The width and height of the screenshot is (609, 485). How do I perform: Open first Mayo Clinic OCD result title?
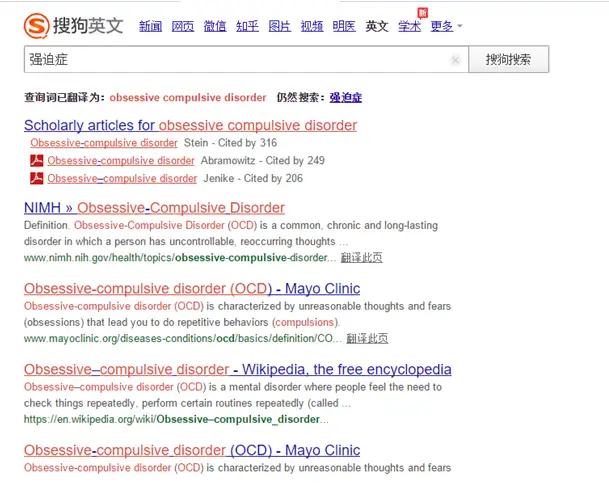click(192, 289)
